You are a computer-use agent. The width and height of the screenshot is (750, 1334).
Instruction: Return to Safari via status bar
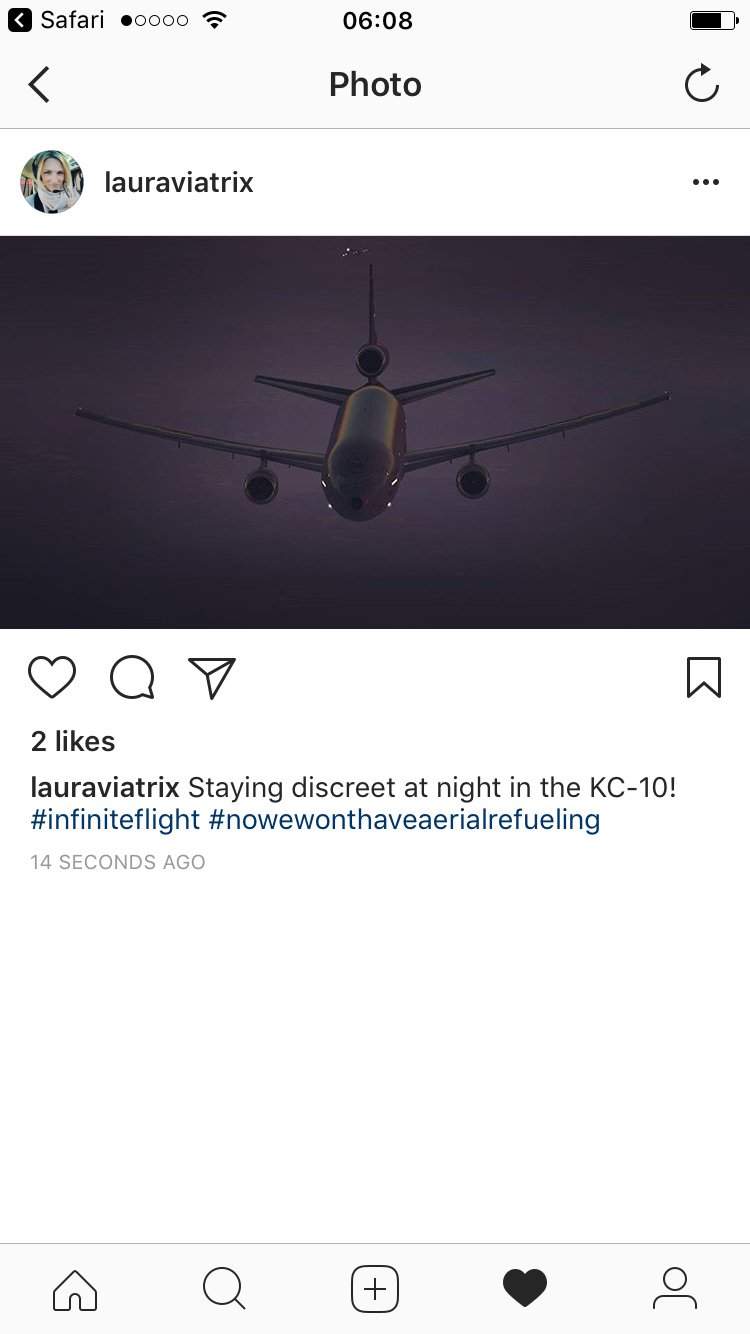[56, 20]
